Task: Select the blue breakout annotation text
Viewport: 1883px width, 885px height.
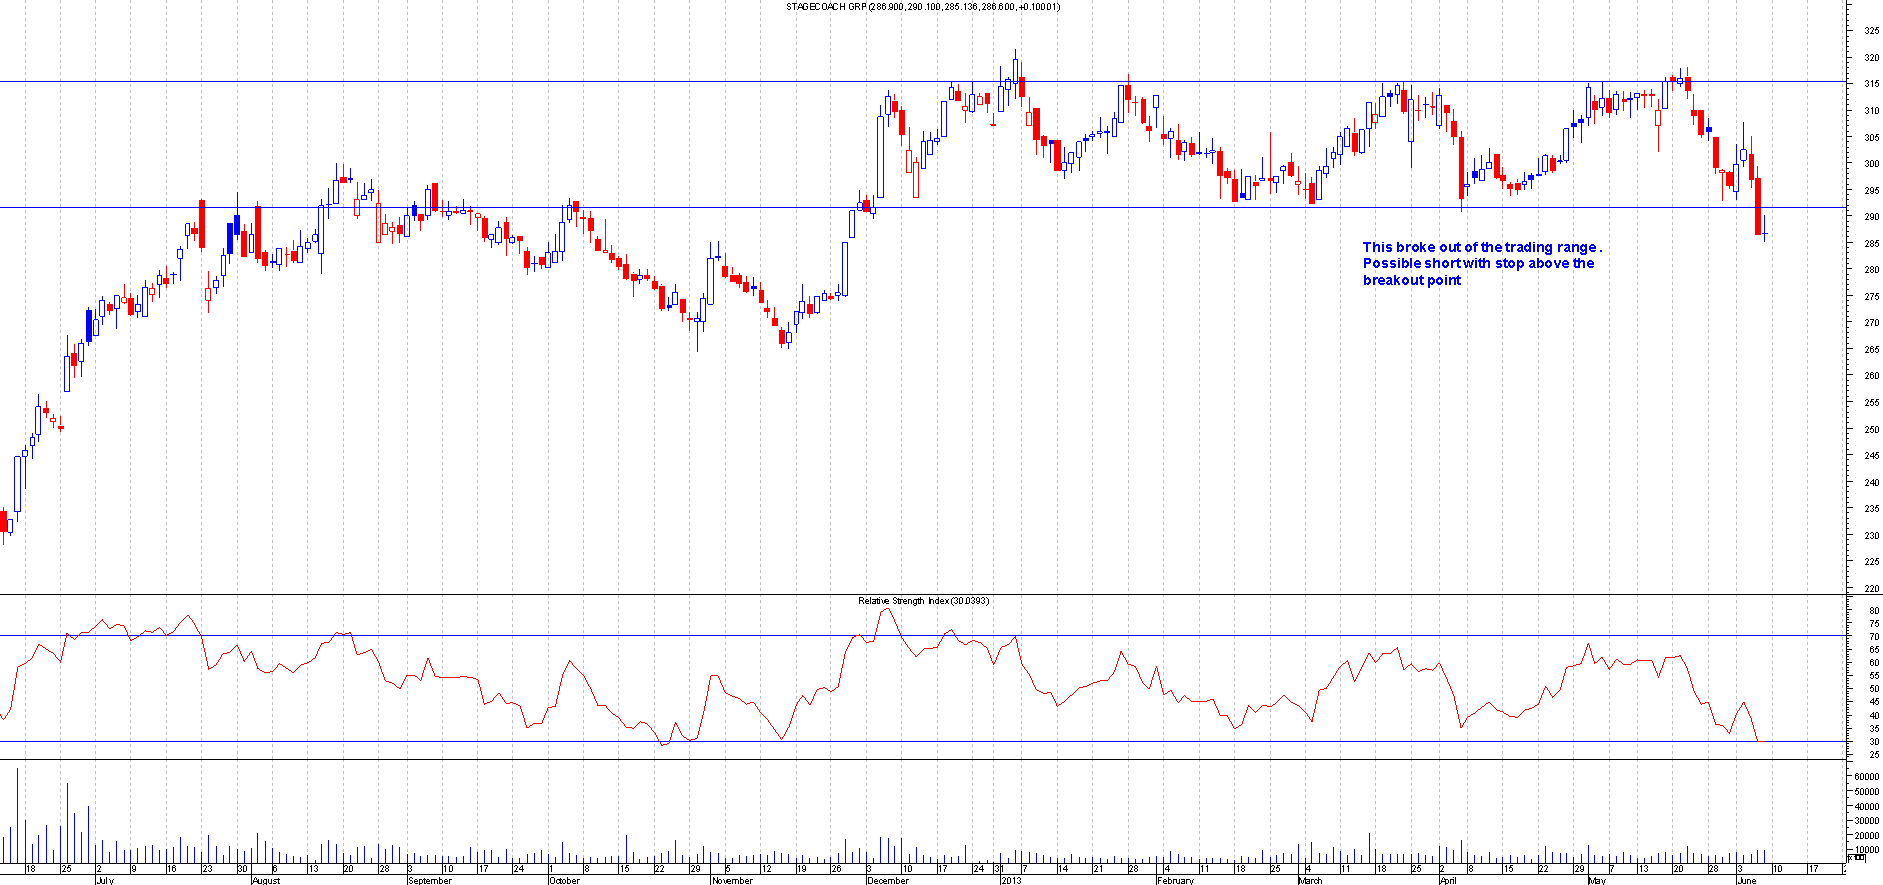Action: (1480, 264)
